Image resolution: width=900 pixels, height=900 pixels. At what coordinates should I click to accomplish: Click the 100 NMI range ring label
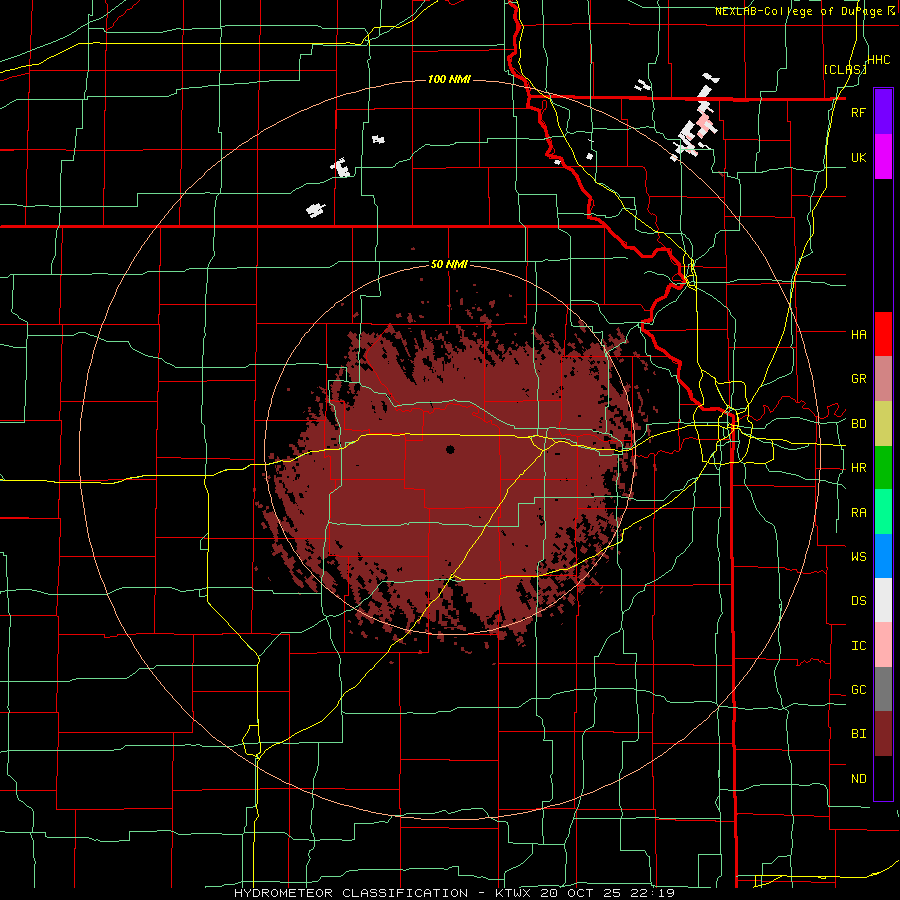pos(449,79)
